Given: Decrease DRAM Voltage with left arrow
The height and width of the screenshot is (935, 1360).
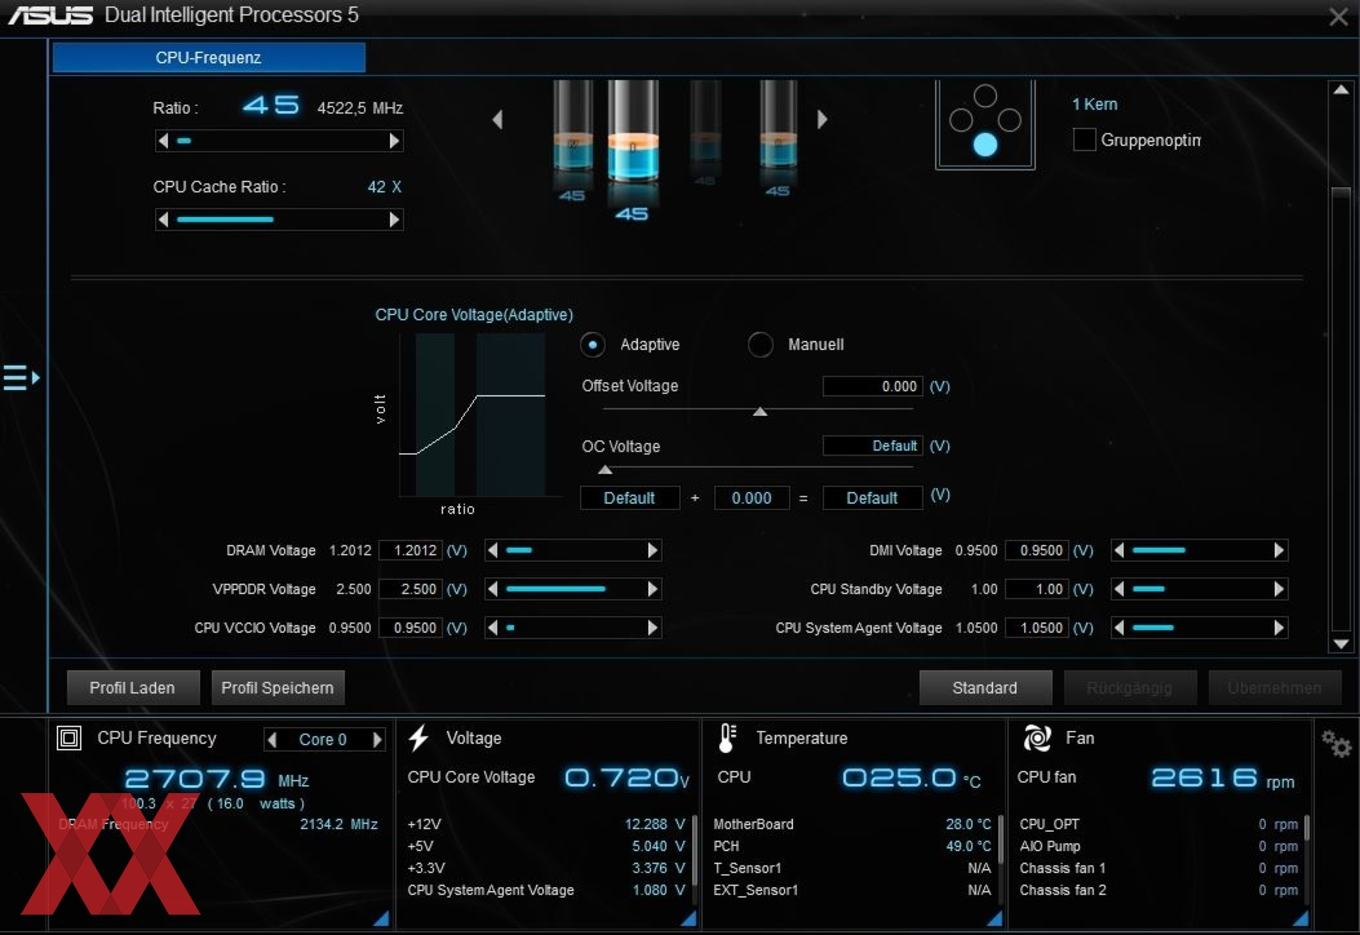Looking at the screenshot, I should pos(492,550).
